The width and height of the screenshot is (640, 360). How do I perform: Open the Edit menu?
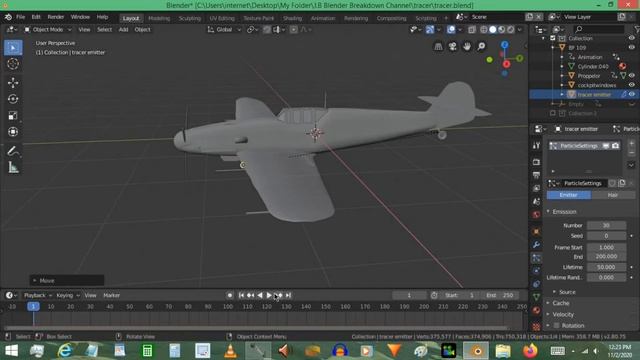pyautogui.click(x=36, y=17)
